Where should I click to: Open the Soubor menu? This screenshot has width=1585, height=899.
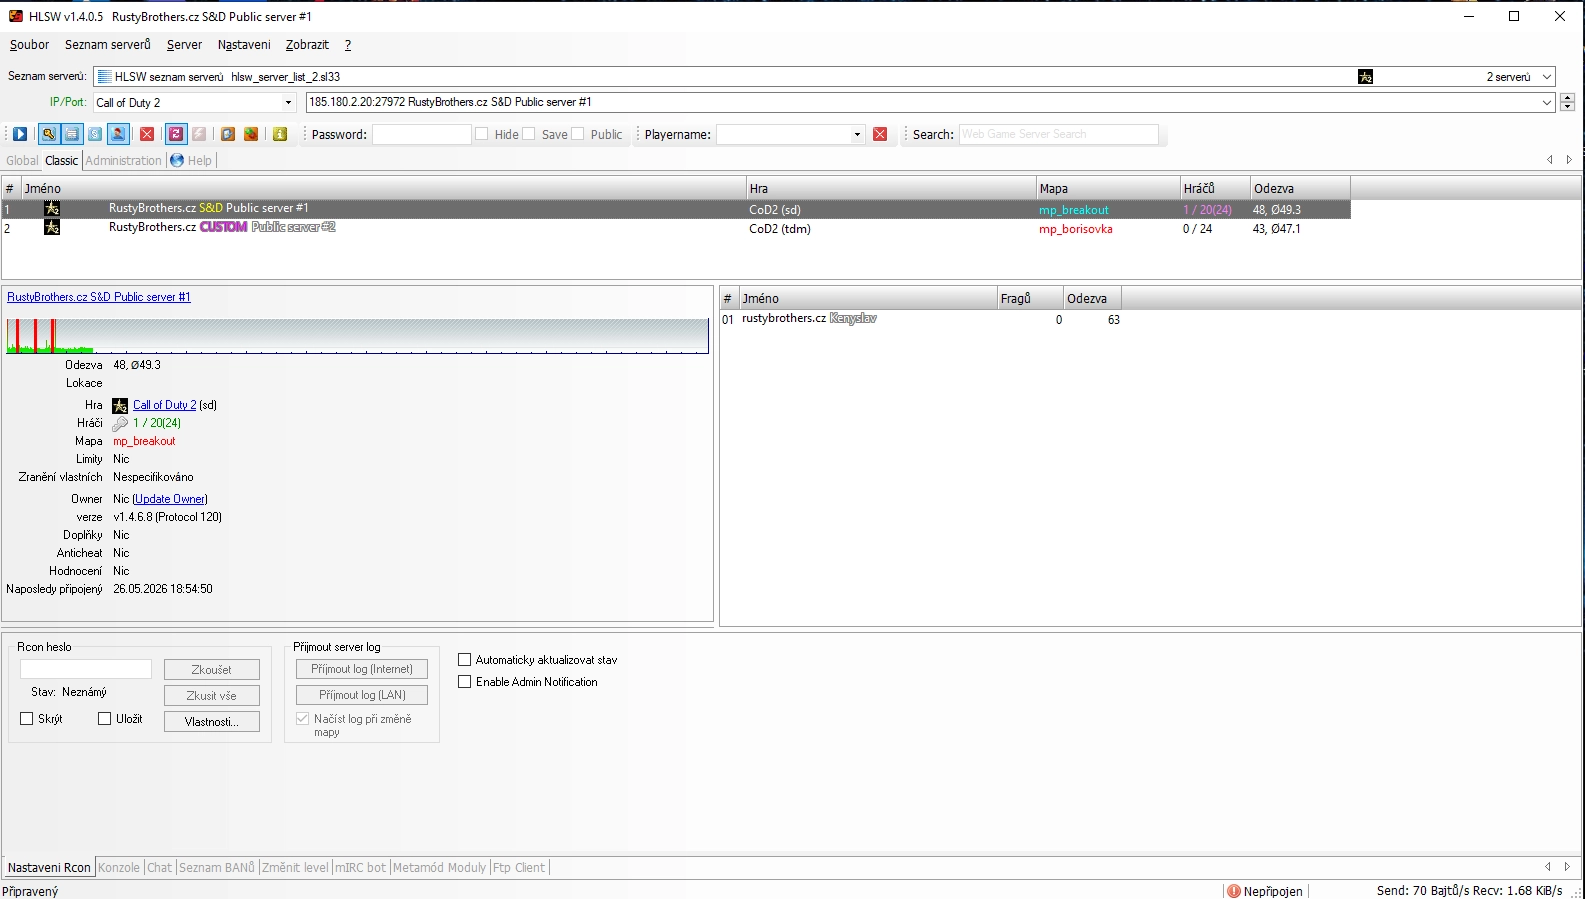click(29, 45)
